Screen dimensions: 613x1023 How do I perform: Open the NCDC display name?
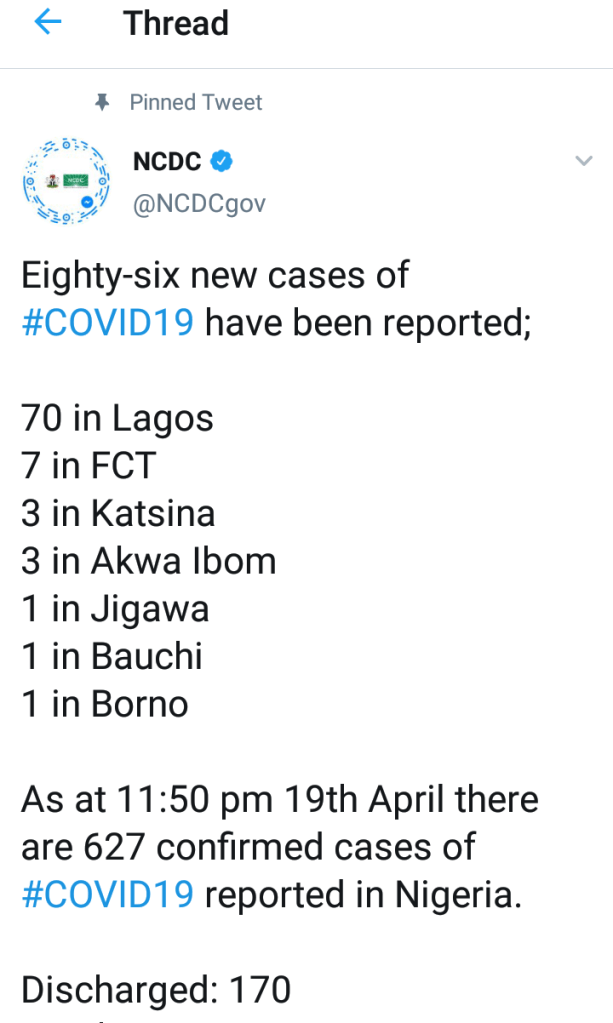point(167,160)
